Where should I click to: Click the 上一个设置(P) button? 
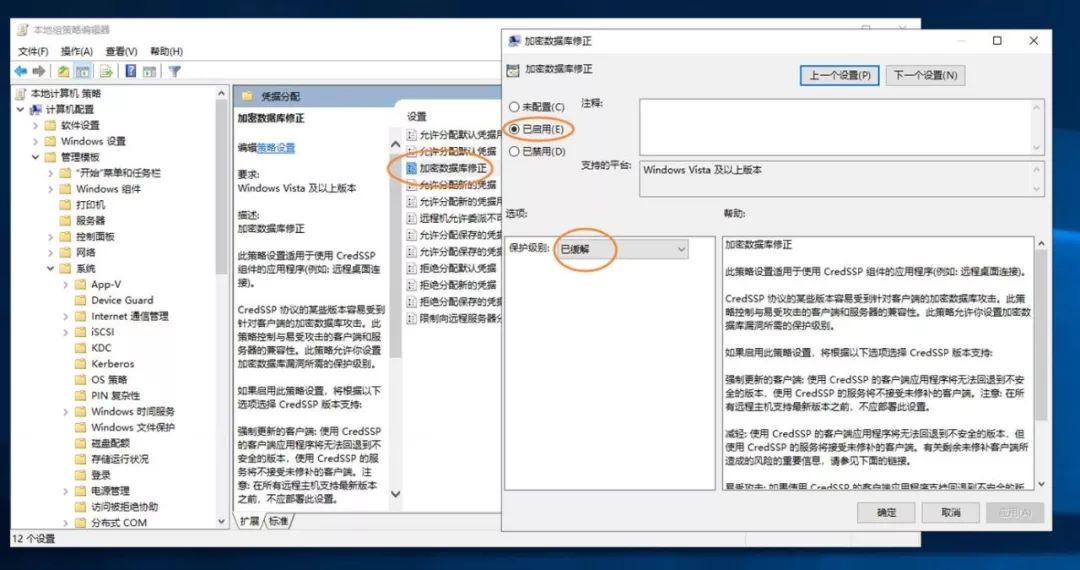click(x=840, y=75)
